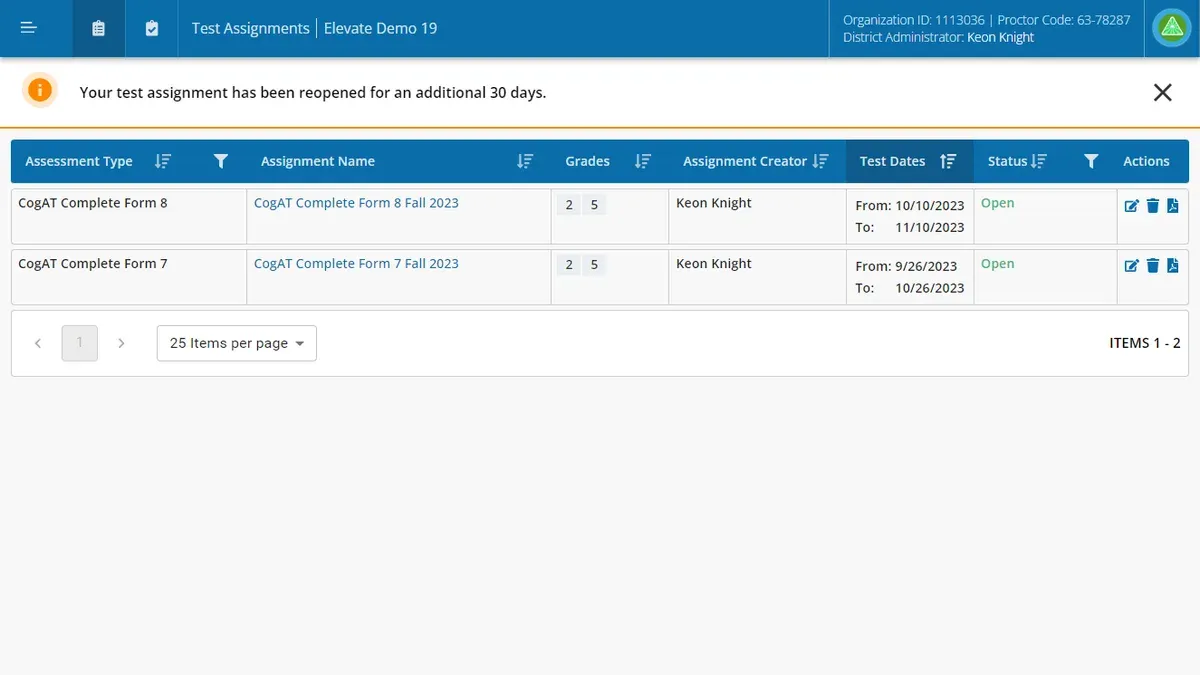Click the From 9/26/2023 date
Image resolution: width=1200 pixels, height=675 pixels.
click(x=906, y=266)
